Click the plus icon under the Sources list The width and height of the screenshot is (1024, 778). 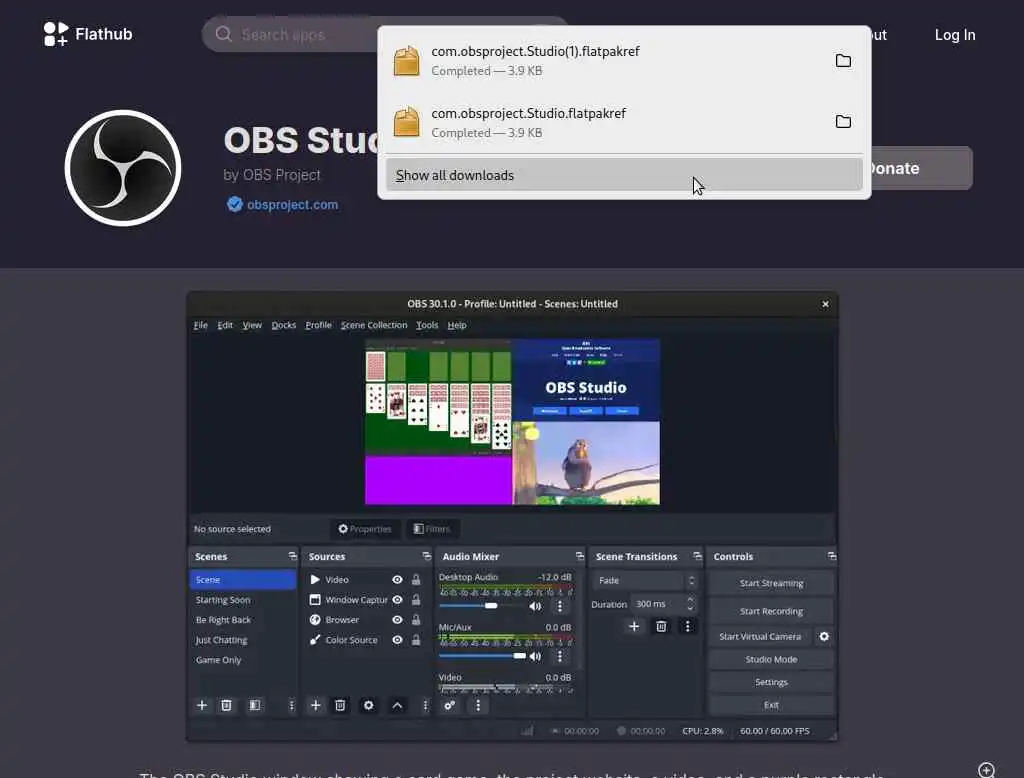point(315,705)
